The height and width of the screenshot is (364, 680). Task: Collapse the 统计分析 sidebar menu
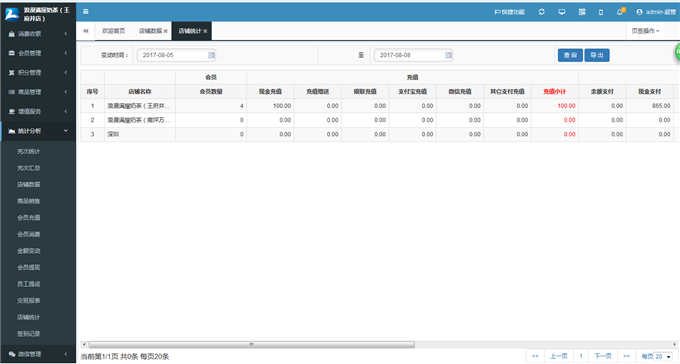(x=38, y=131)
